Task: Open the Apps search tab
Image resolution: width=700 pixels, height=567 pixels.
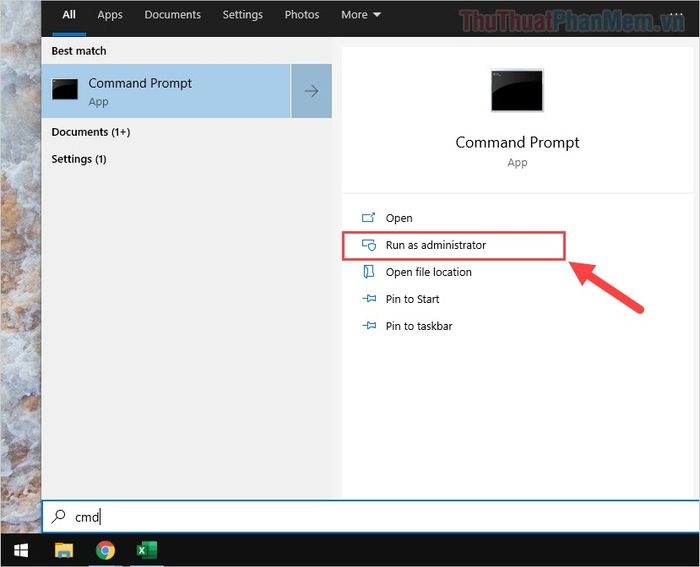Action: coord(110,15)
